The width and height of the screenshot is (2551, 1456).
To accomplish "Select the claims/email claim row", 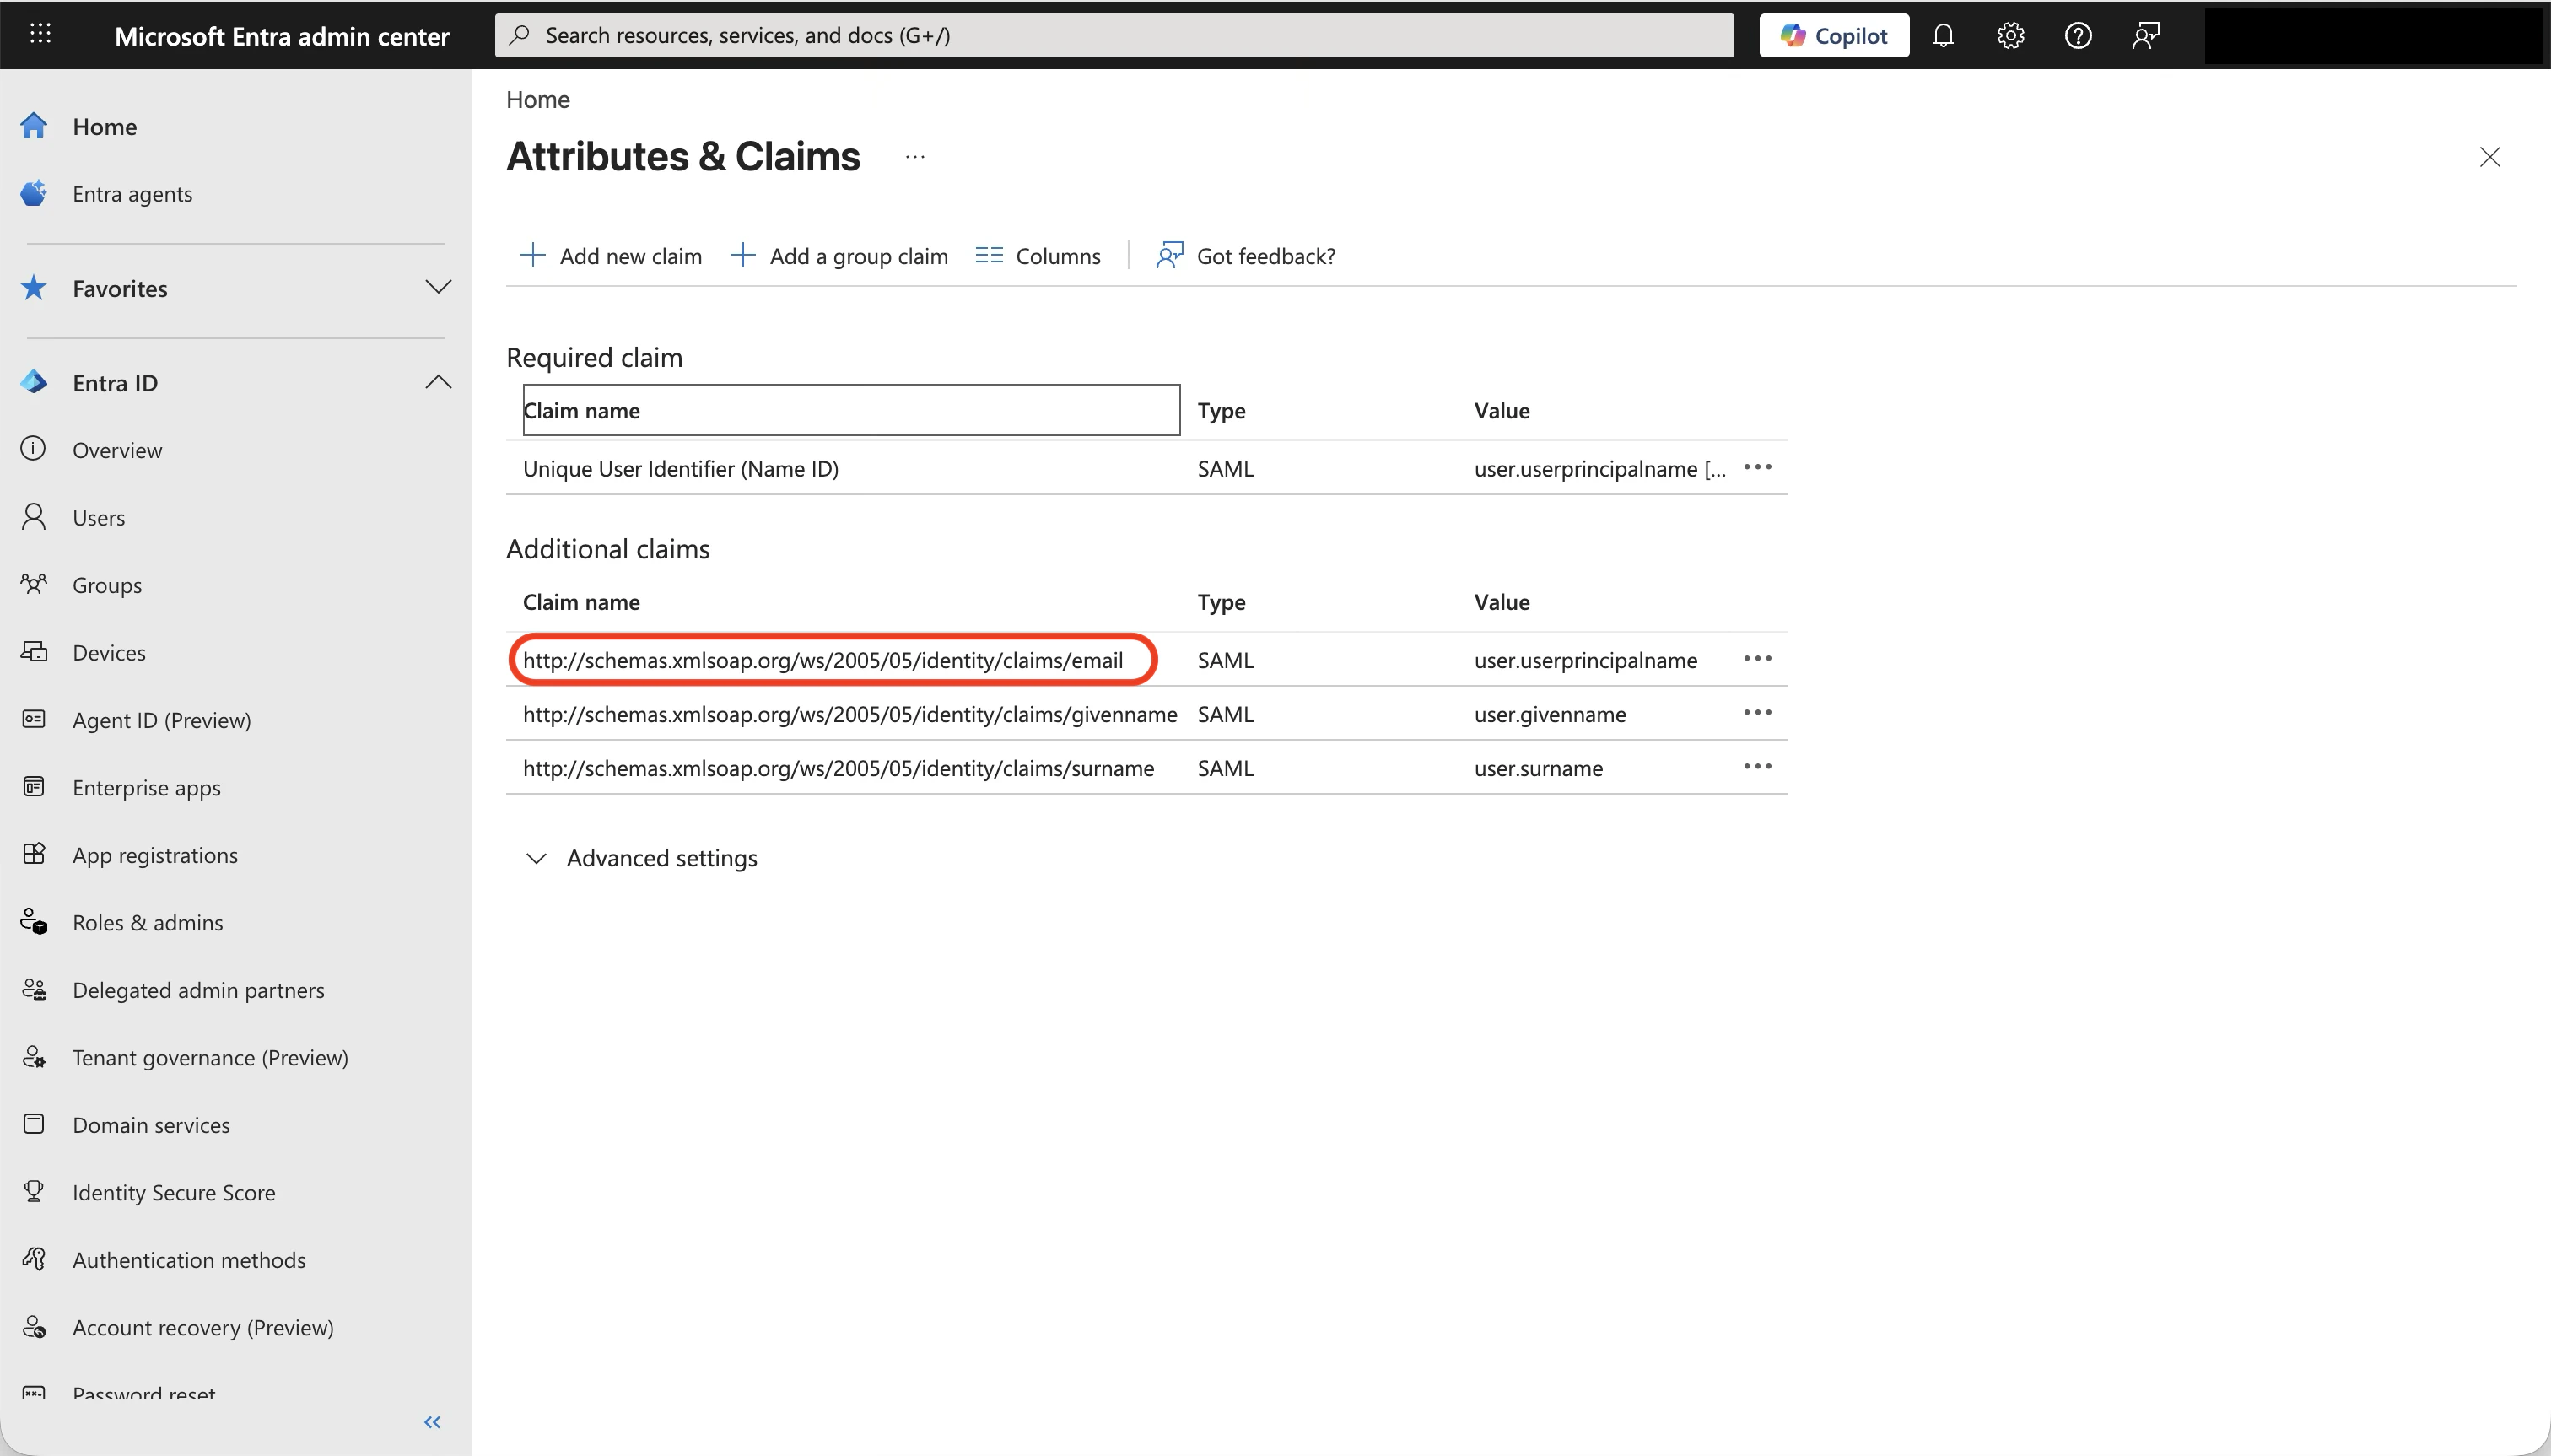I will [823, 660].
